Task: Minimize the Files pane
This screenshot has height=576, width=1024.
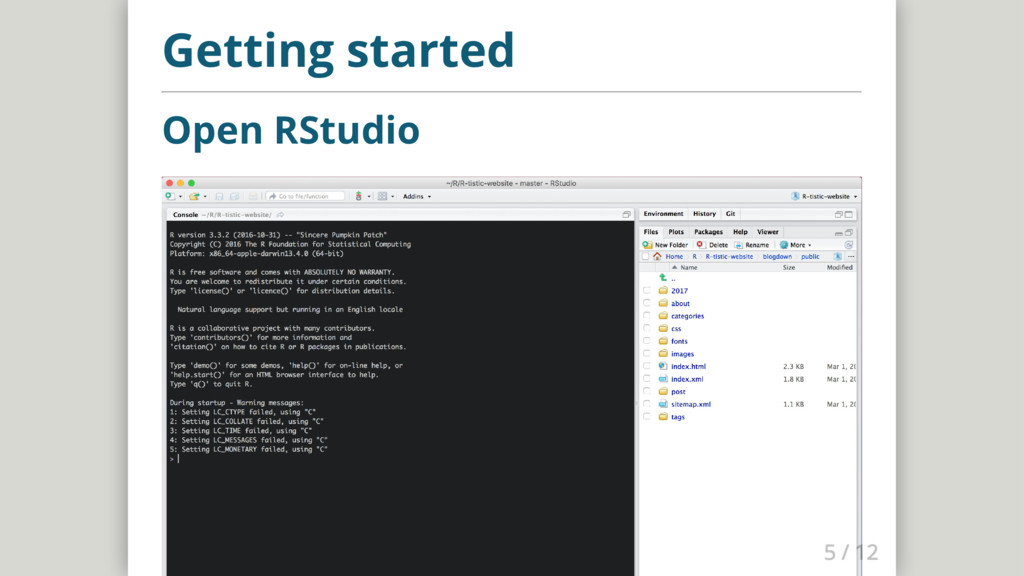Action: tap(839, 232)
